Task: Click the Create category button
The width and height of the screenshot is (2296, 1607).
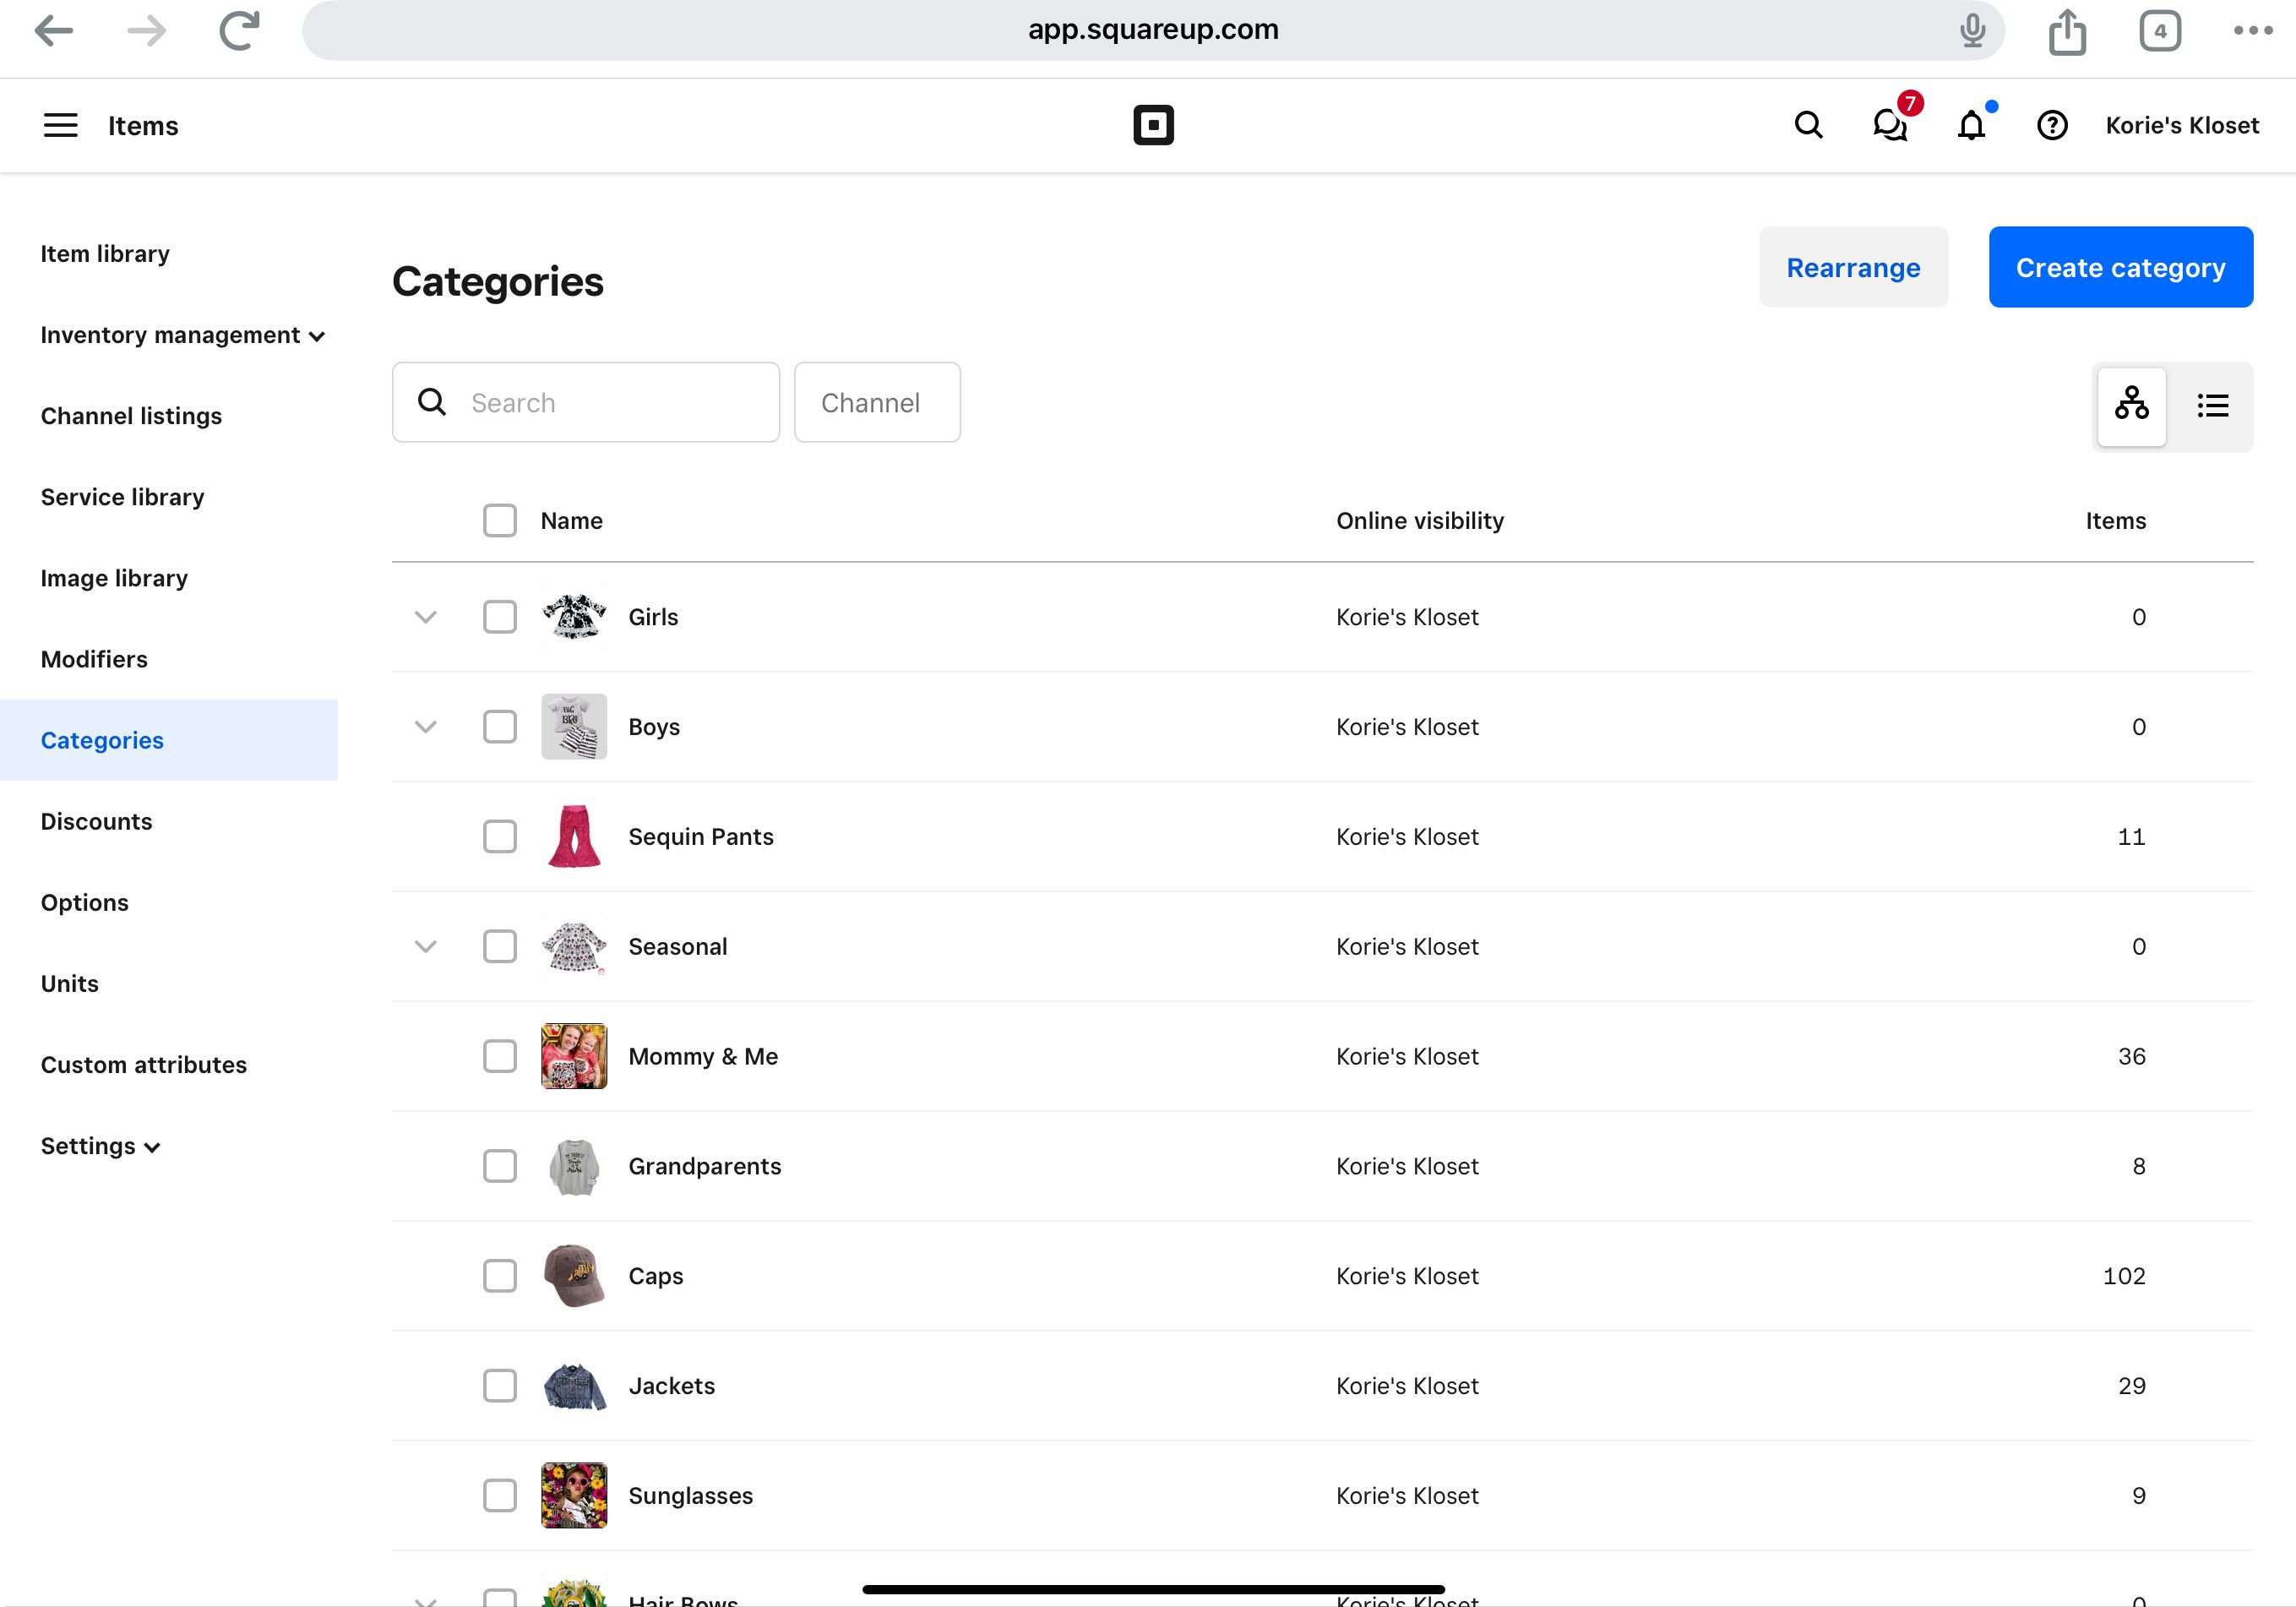Action: pyautogui.click(x=2120, y=267)
